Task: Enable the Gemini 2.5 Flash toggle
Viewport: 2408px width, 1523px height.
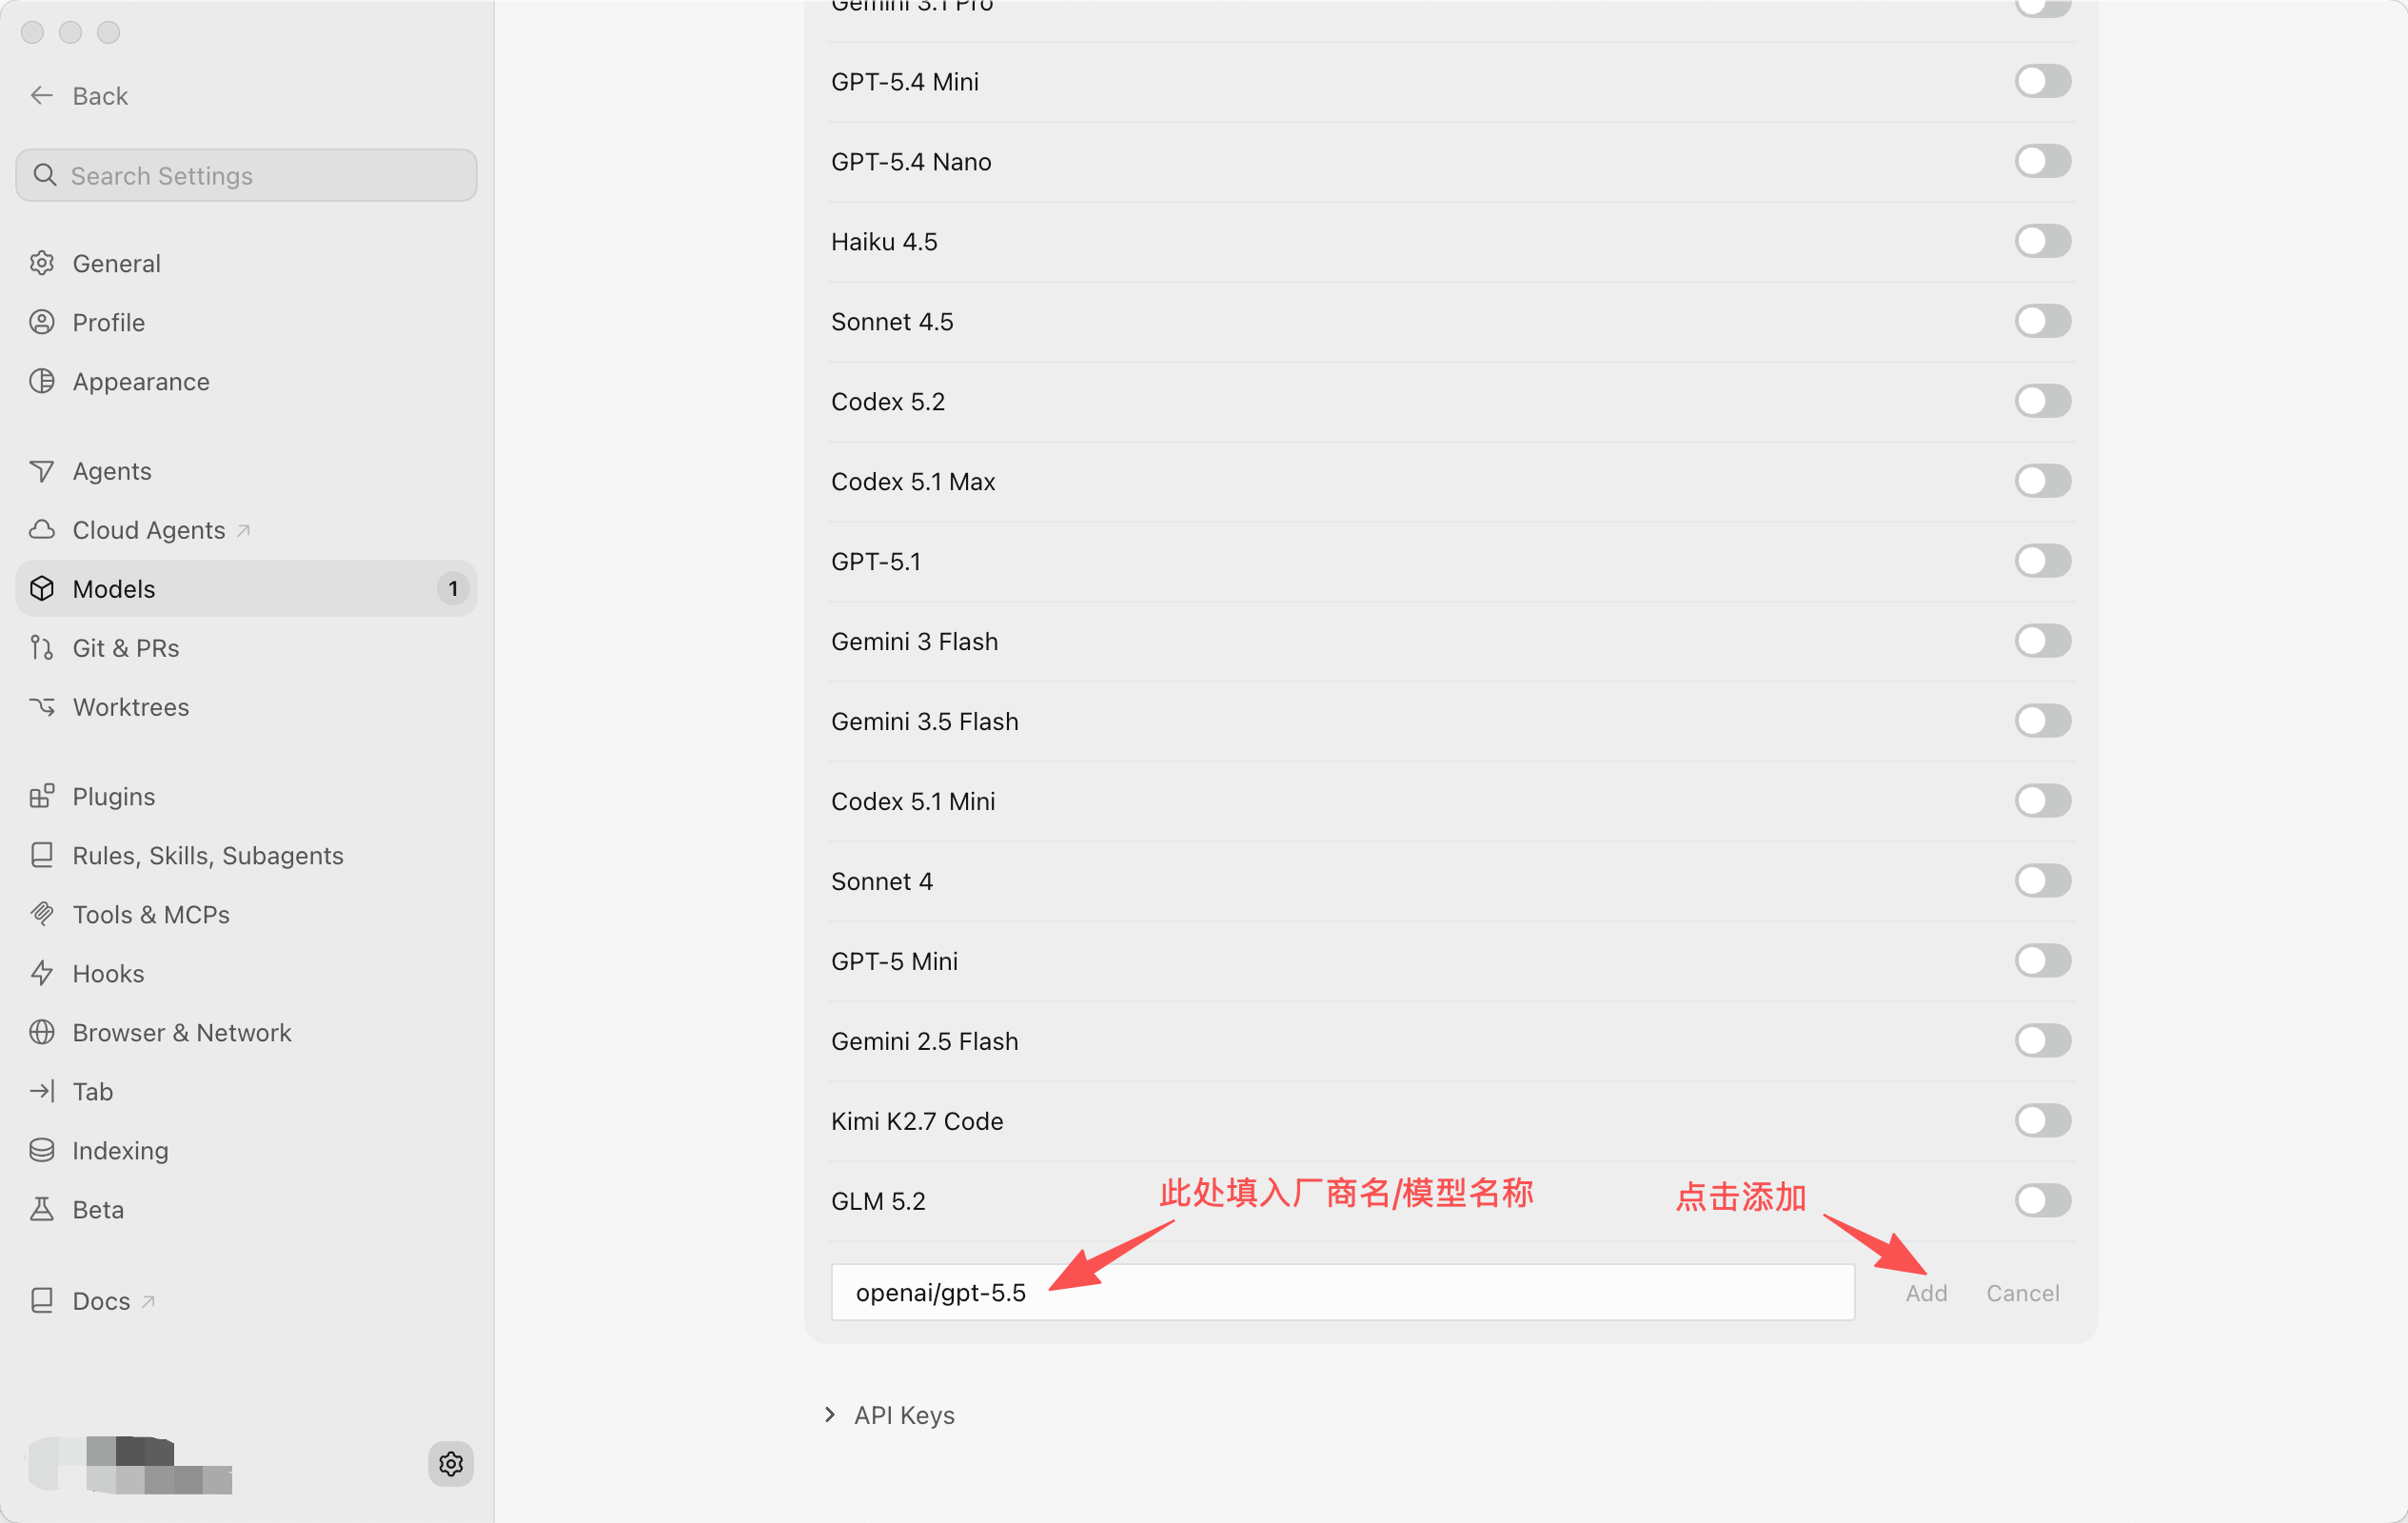Action: pos(2042,1041)
